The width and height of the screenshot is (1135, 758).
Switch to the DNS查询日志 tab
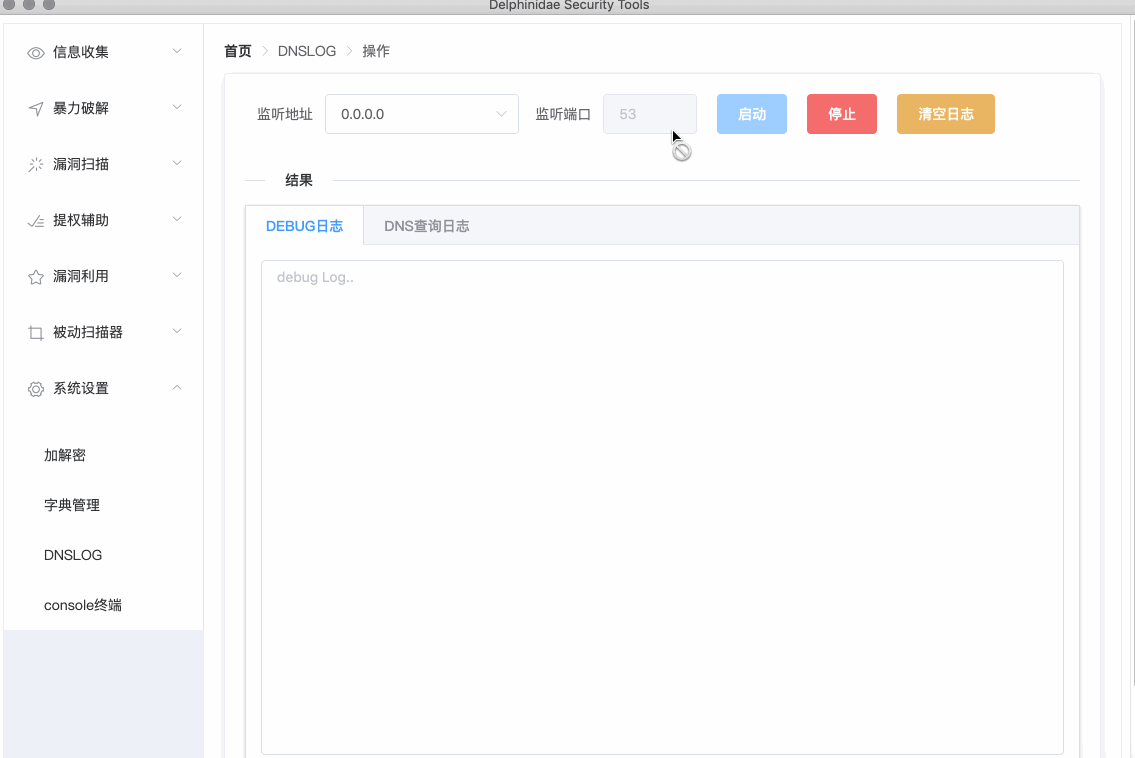[426, 226]
